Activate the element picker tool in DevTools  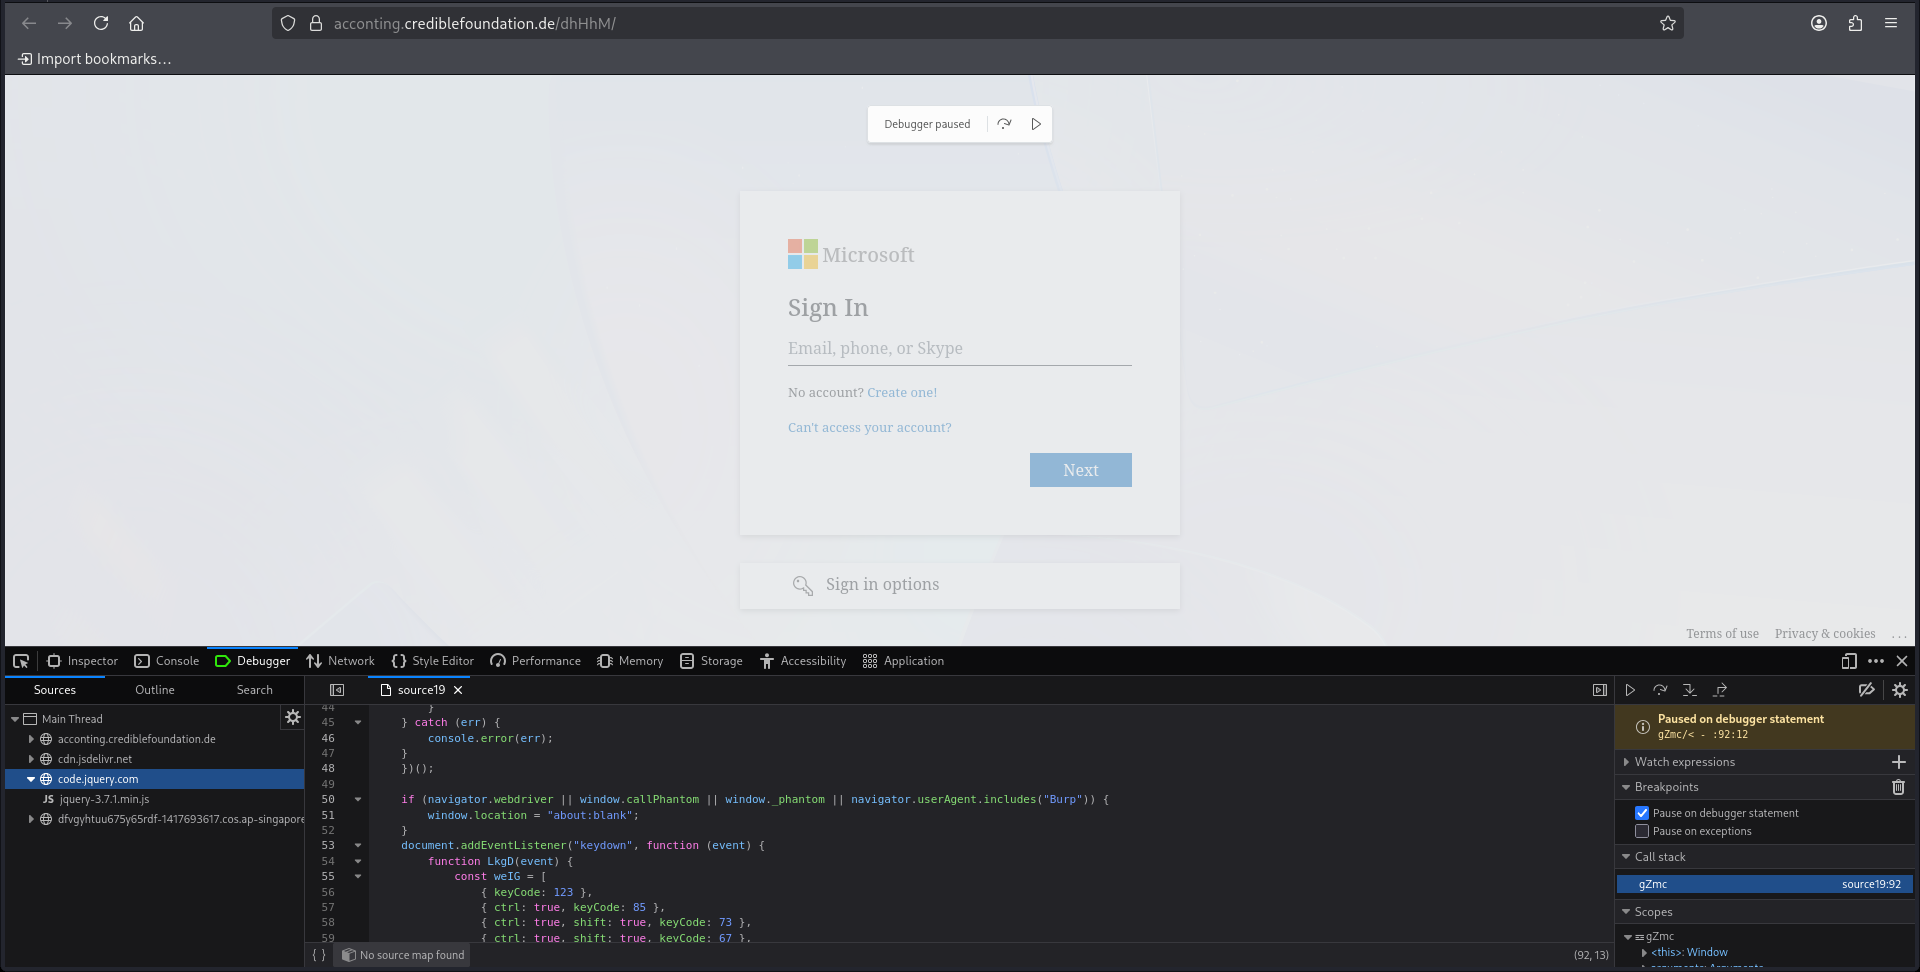click(x=21, y=661)
